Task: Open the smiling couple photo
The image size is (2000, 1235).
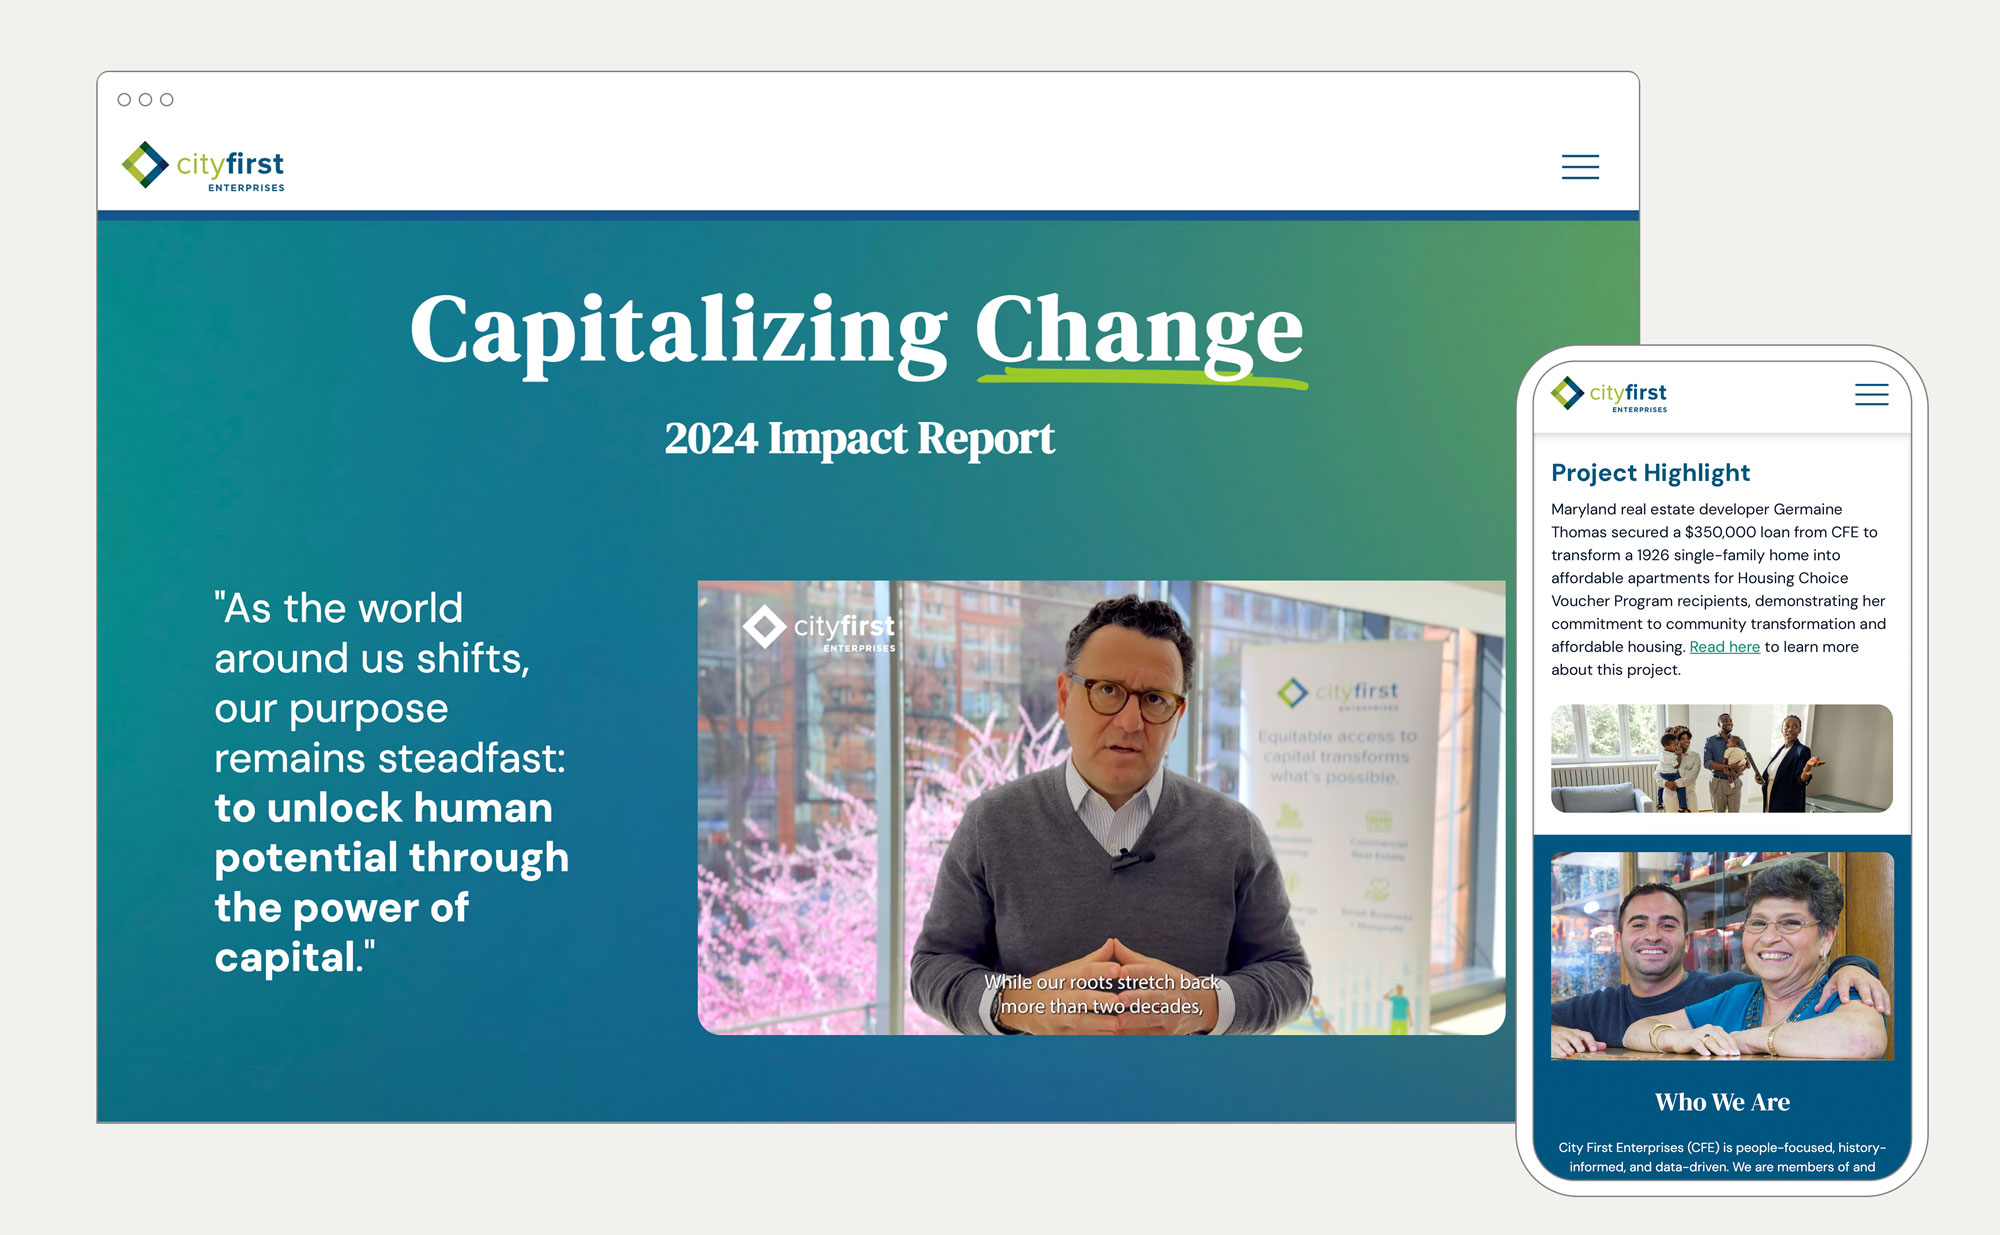Action: pyautogui.click(x=1721, y=956)
